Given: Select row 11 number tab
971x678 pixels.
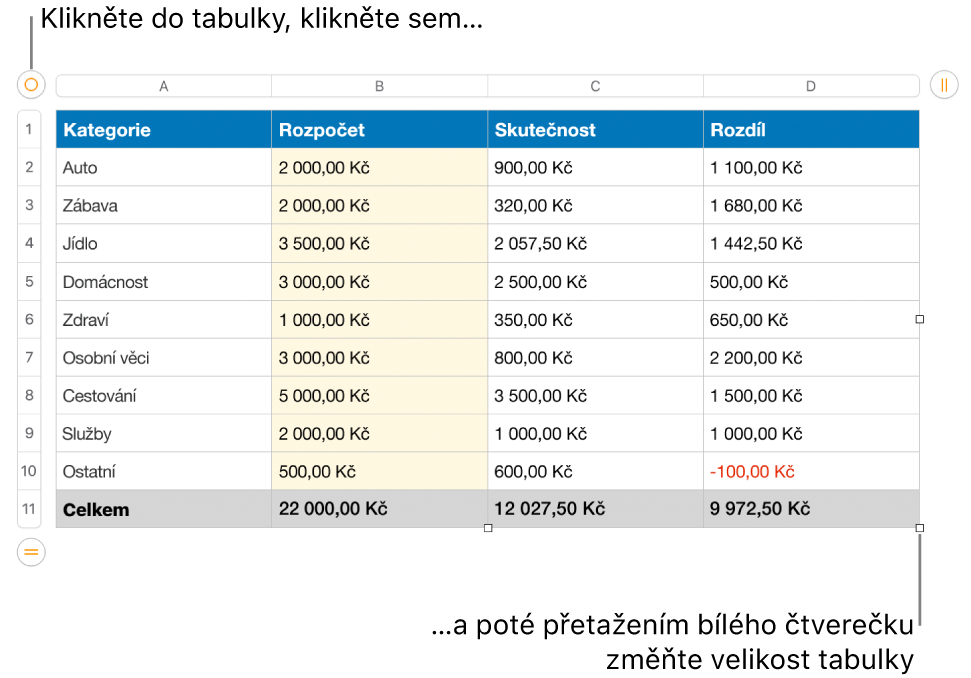Looking at the screenshot, I should tap(29, 509).
